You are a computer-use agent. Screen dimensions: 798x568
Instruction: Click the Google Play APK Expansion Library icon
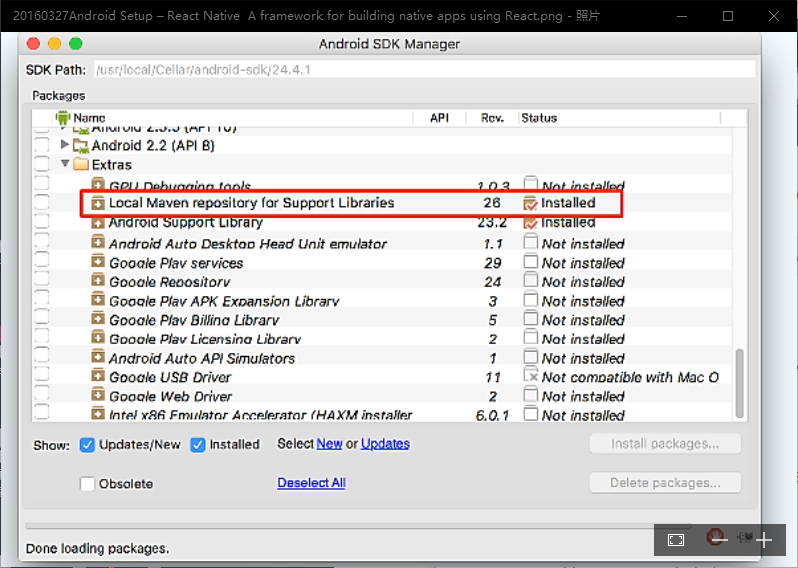[x=98, y=299]
